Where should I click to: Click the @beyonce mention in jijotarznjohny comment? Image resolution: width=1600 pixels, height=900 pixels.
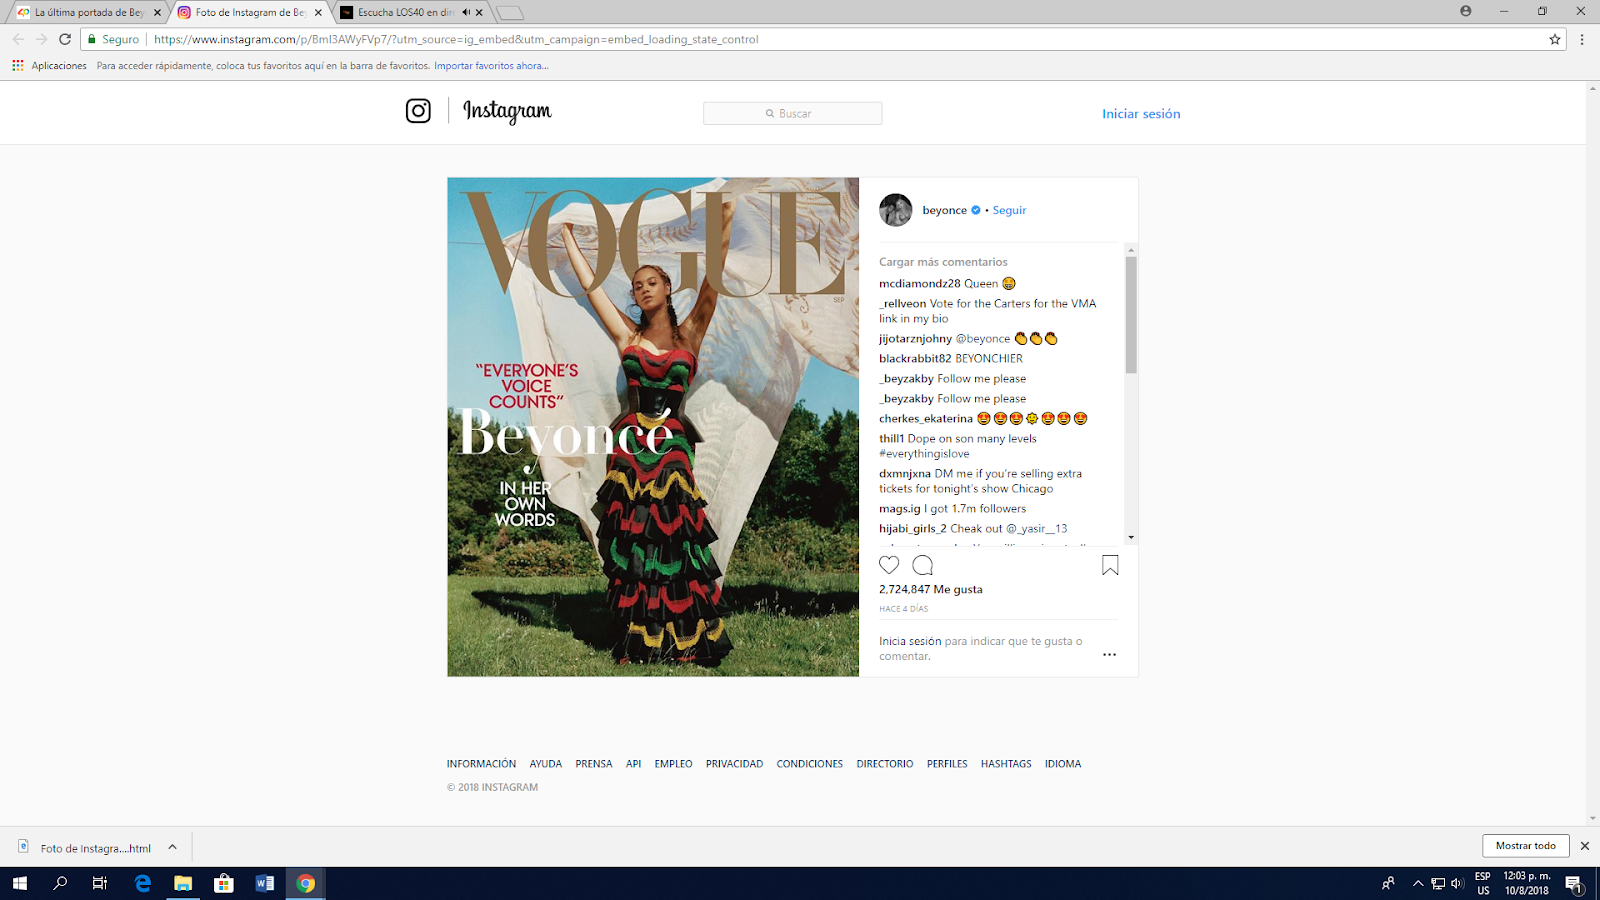point(983,338)
